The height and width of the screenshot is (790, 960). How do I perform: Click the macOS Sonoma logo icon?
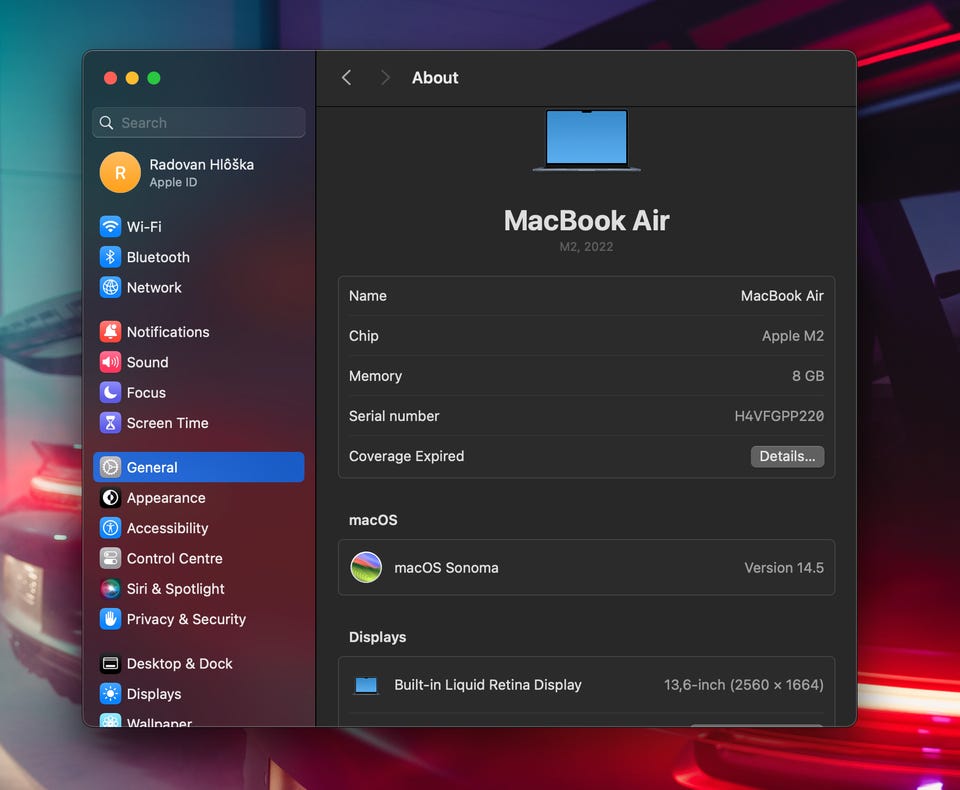(x=366, y=567)
